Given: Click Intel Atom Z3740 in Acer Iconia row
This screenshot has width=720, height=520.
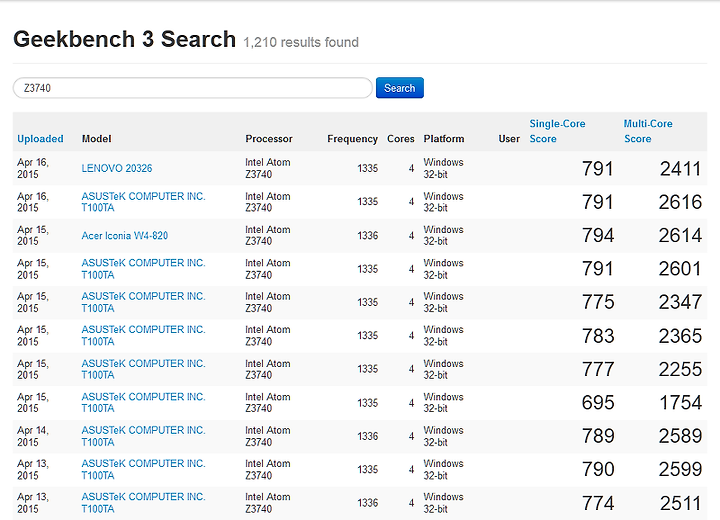Looking at the screenshot, I should (x=268, y=235).
